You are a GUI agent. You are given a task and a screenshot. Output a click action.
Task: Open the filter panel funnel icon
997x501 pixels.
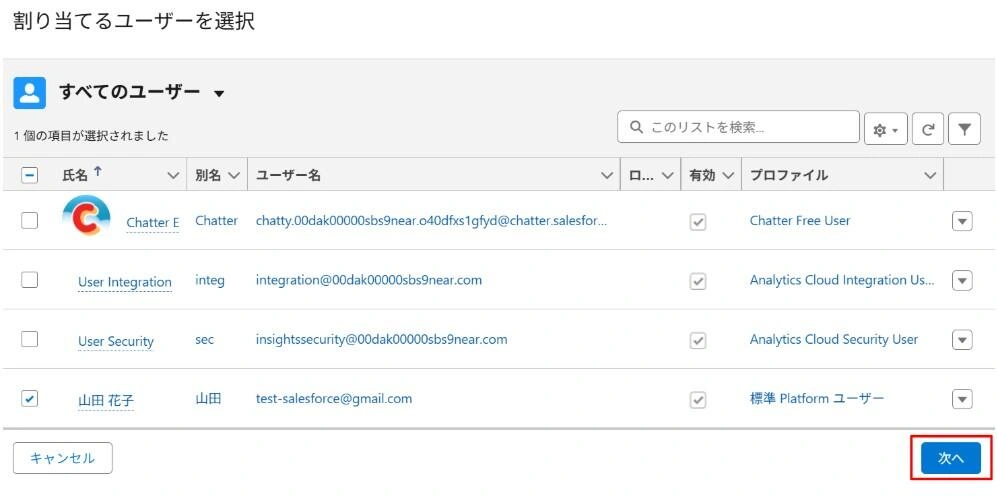tap(965, 130)
